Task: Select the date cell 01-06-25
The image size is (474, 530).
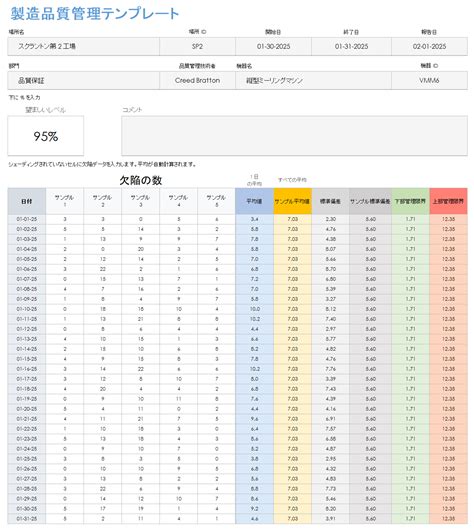Action: click(27, 269)
